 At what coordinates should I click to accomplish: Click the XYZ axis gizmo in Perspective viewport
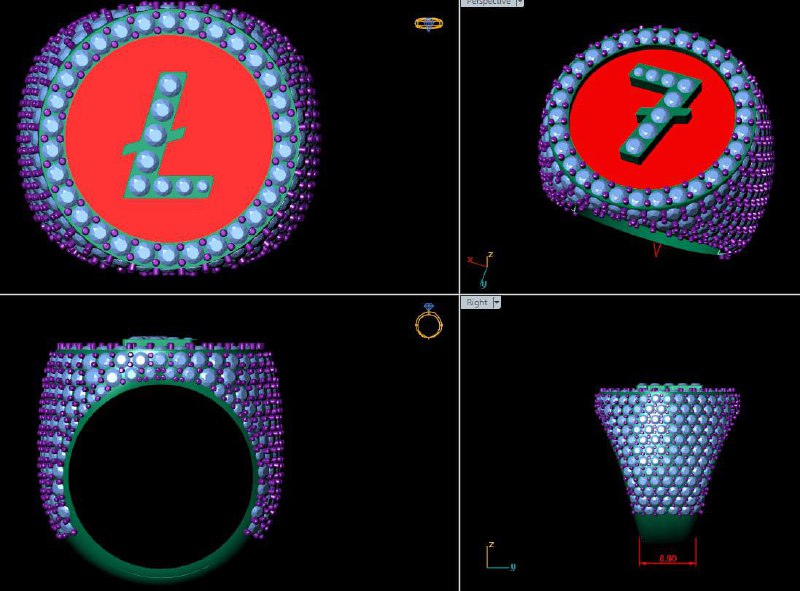482,269
